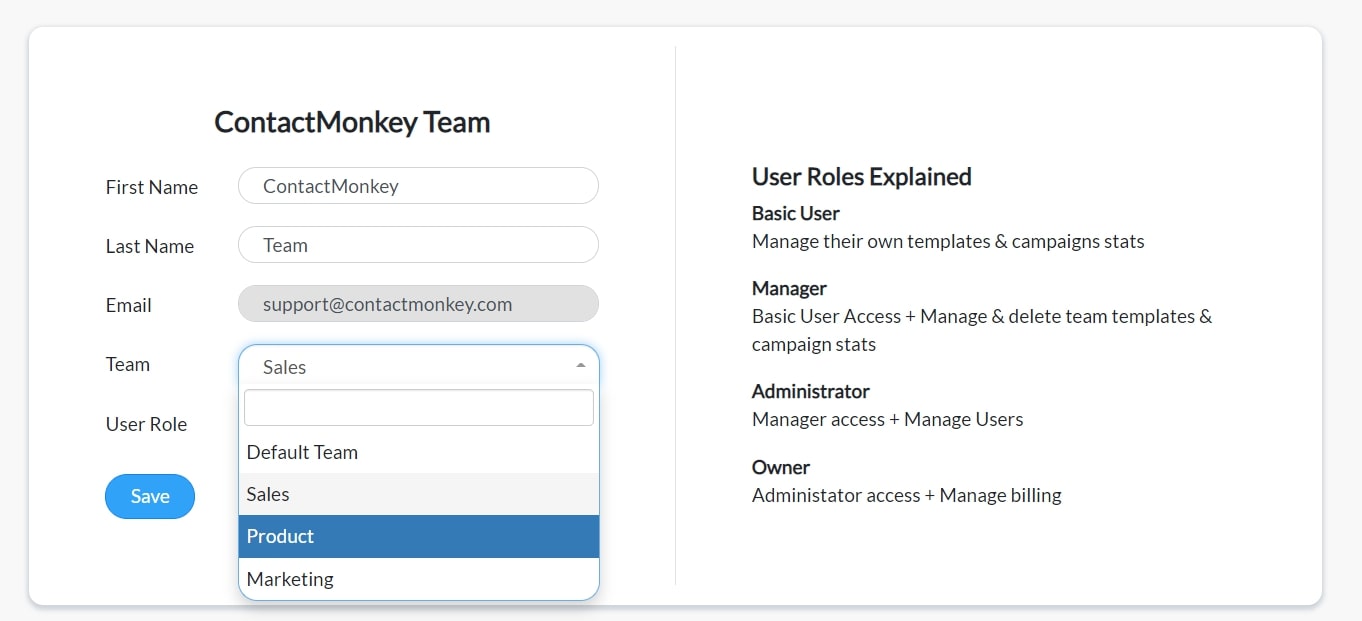Pick Marketing from the dropdown list
Screen dimensions: 1362x621
click(418, 579)
